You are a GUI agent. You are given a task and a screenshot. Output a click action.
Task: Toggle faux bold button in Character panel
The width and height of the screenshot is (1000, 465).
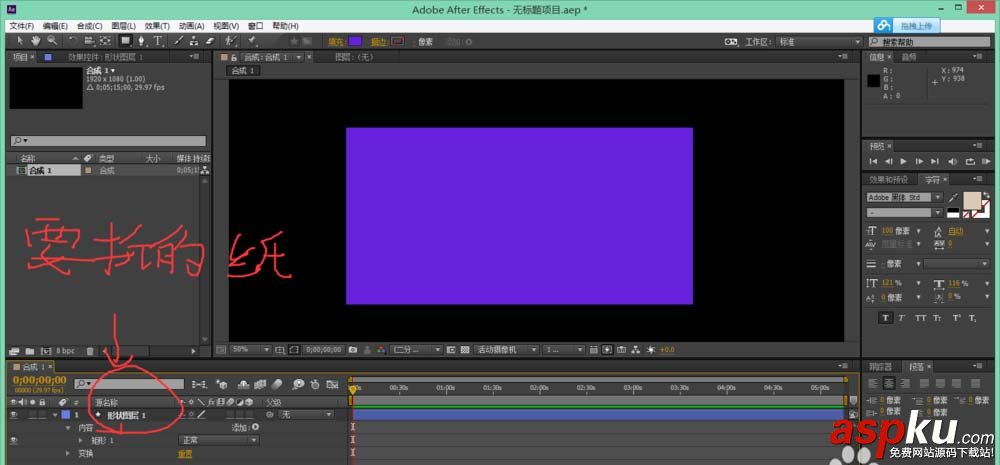tap(886, 318)
